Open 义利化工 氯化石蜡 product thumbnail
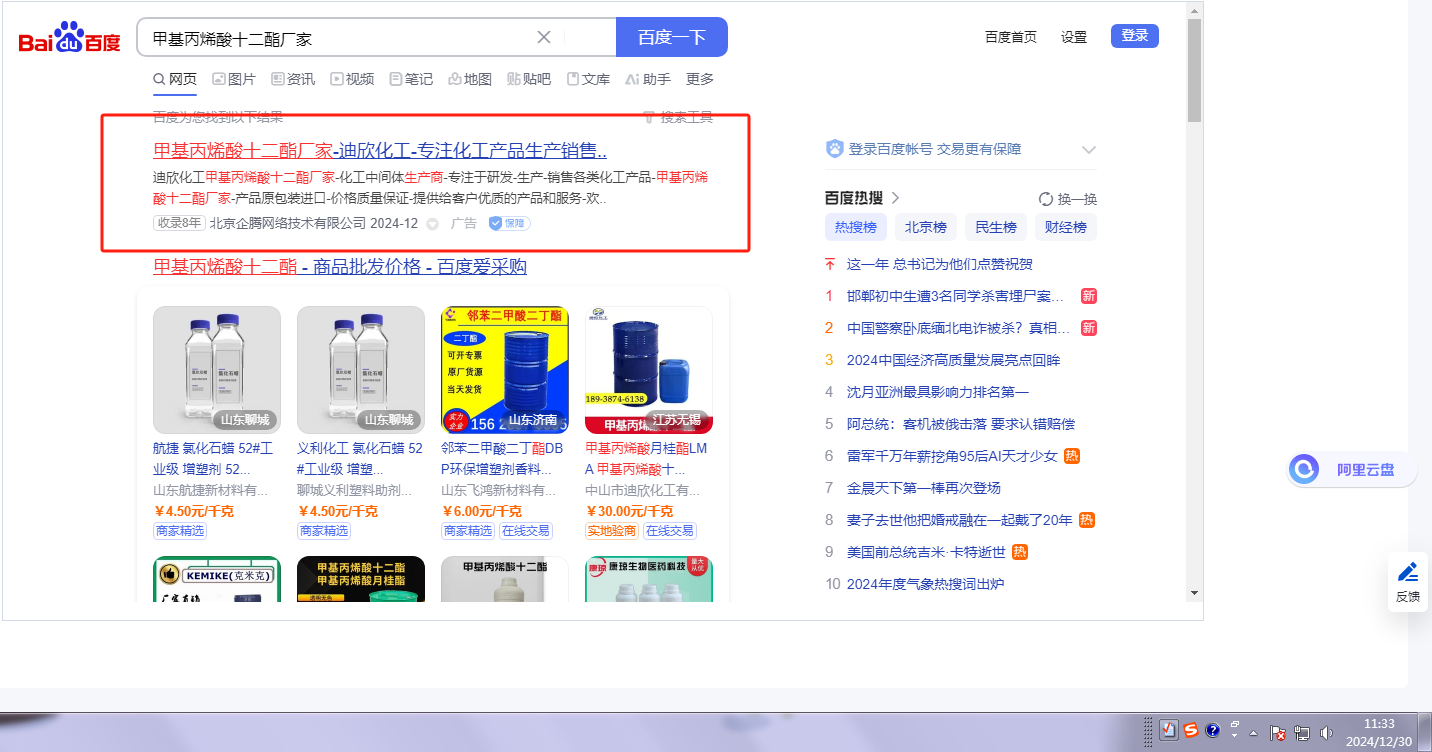This screenshot has height=752, width=1432. [x=361, y=370]
